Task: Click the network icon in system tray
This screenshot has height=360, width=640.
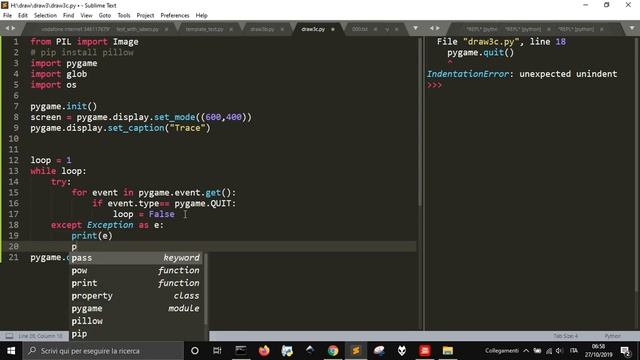Action: click(549, 351)
